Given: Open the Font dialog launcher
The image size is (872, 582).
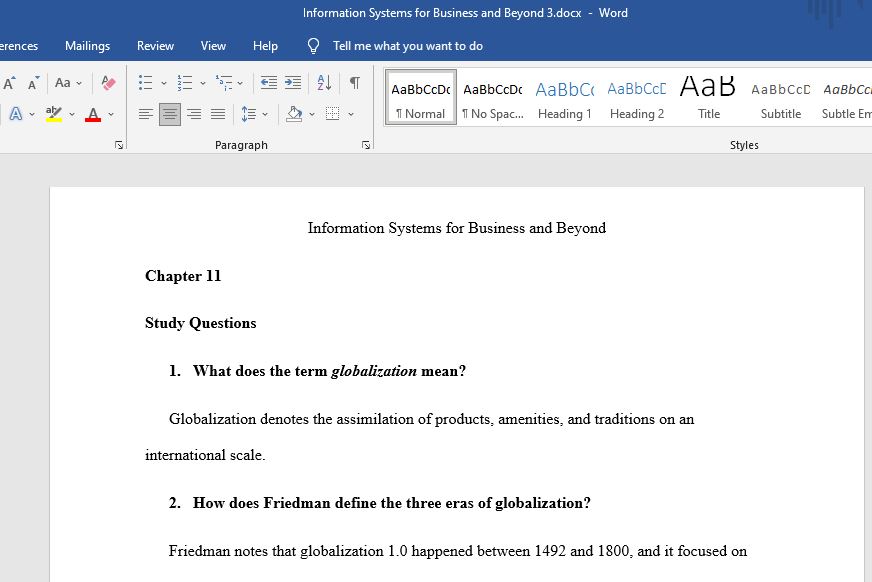Looking at the screenshot, I should point(118,145).
